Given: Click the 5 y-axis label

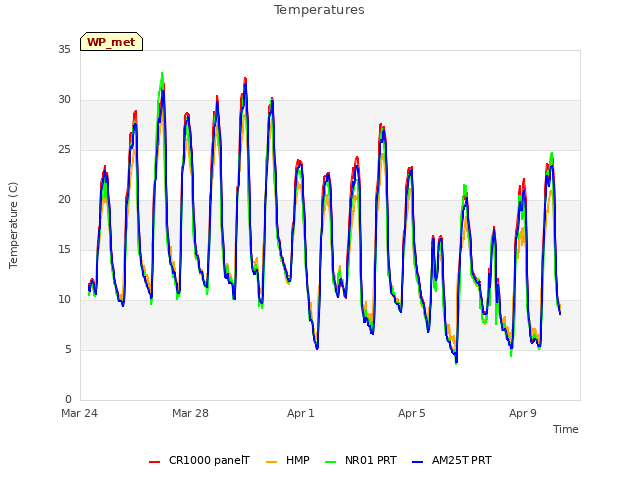Looking at the screenshot, I should (x=68, y=350).
